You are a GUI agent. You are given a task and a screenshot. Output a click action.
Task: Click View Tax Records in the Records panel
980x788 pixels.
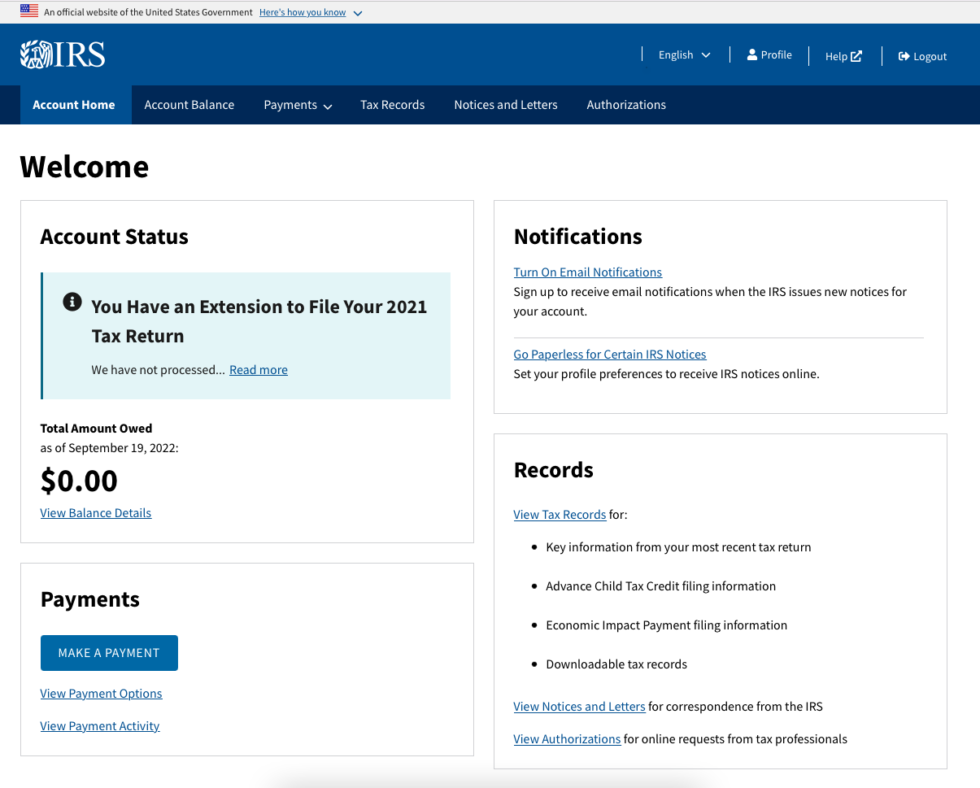click(559, 514)
